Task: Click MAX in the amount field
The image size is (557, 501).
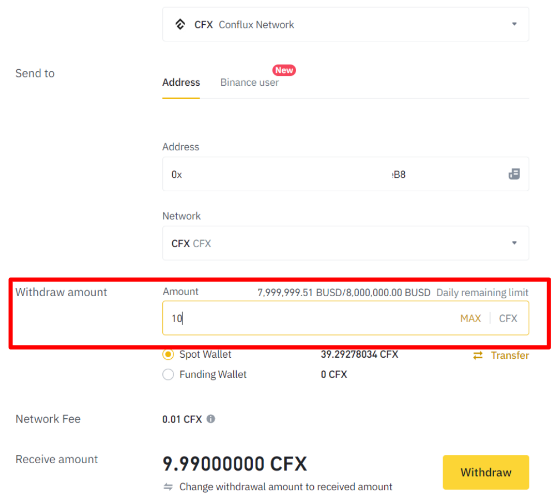Action: [x=470, y=318]
